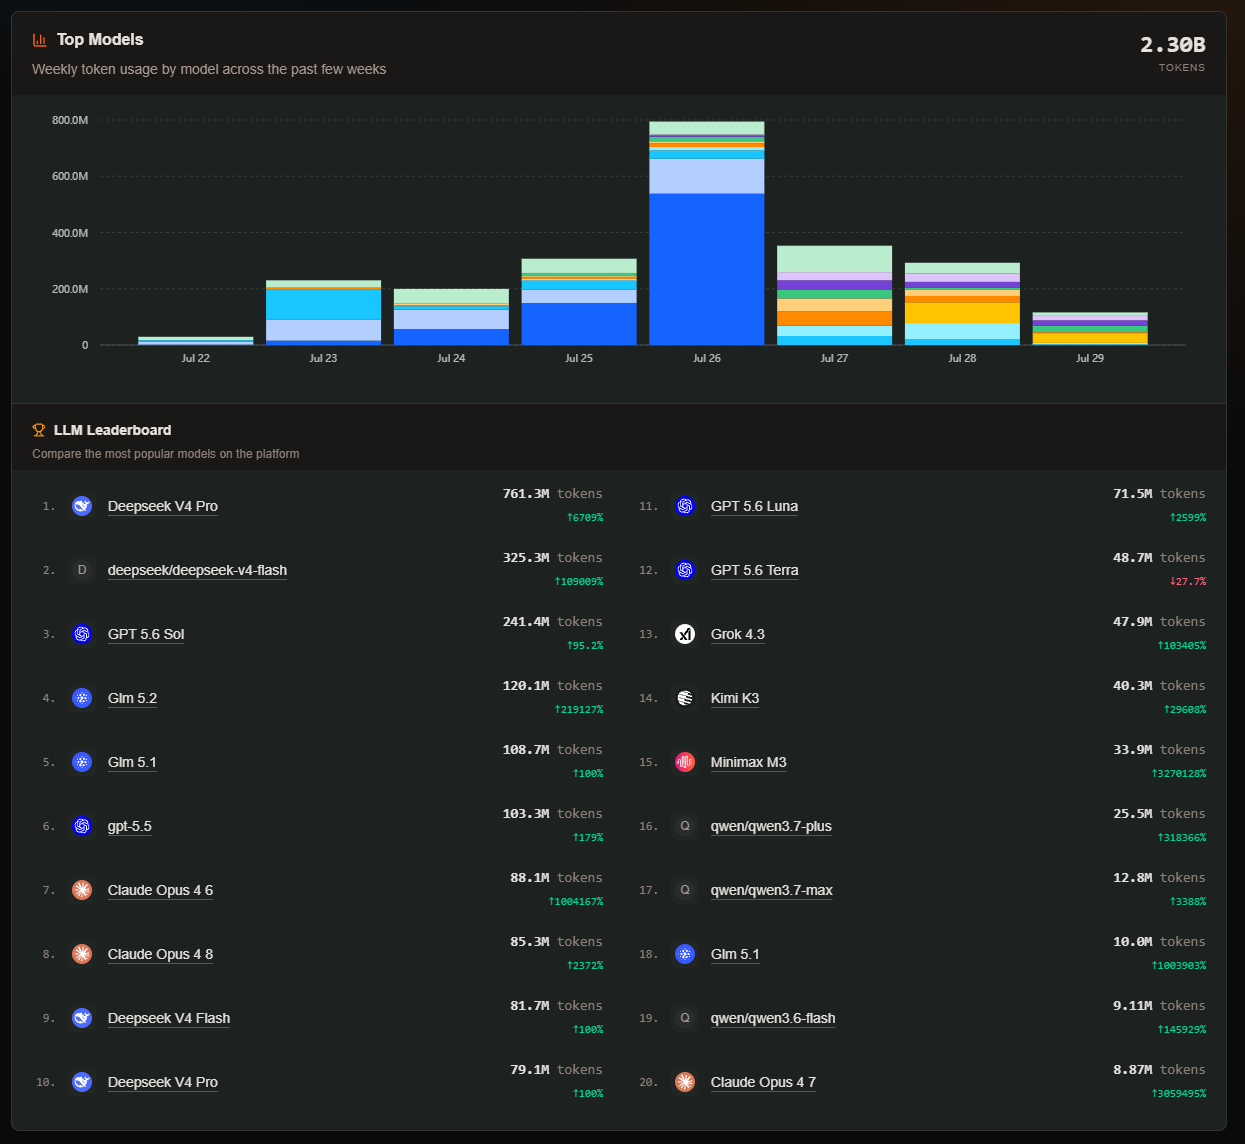
Task: Click the ↓27.7% change for GPT 5.6 Terra
Action: pos(1188,582)
